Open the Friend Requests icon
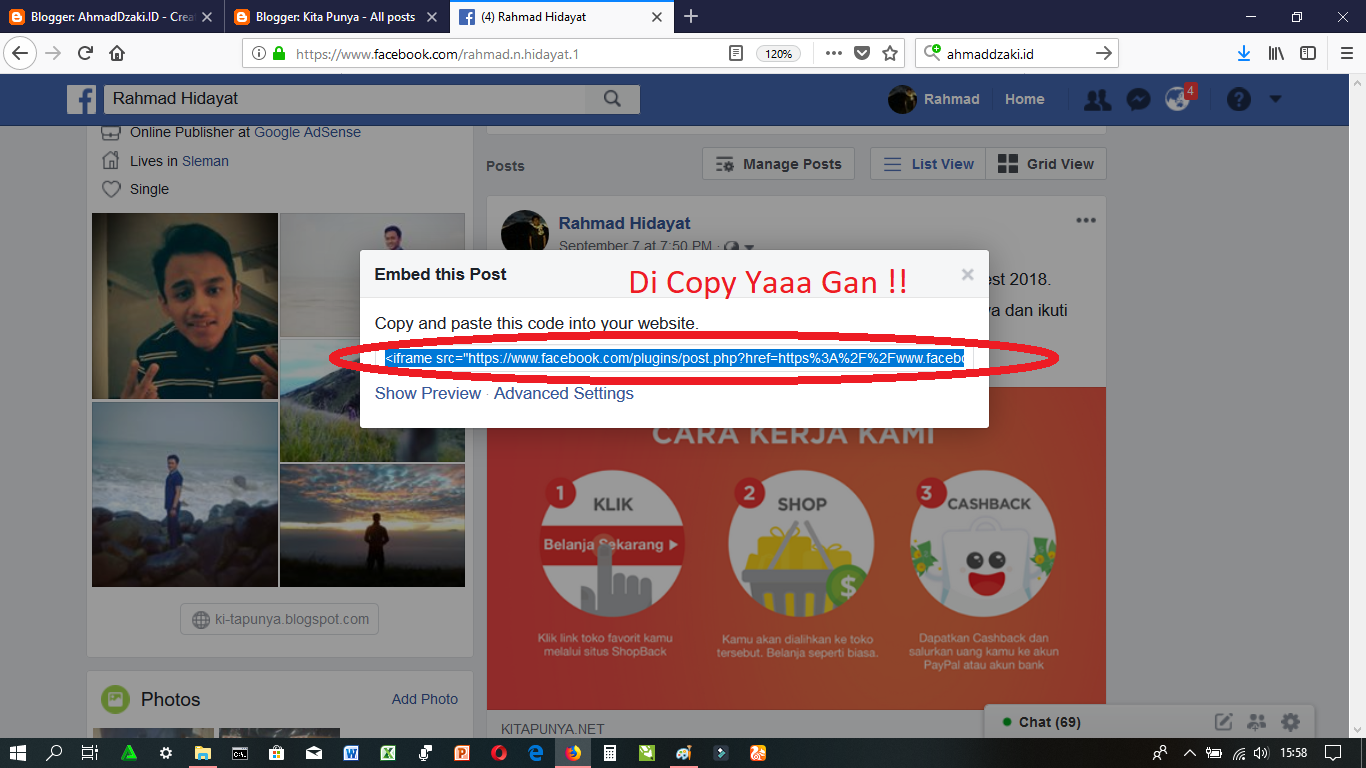The width and height of the screenshot is (1366, 768). click(1098, 99)
